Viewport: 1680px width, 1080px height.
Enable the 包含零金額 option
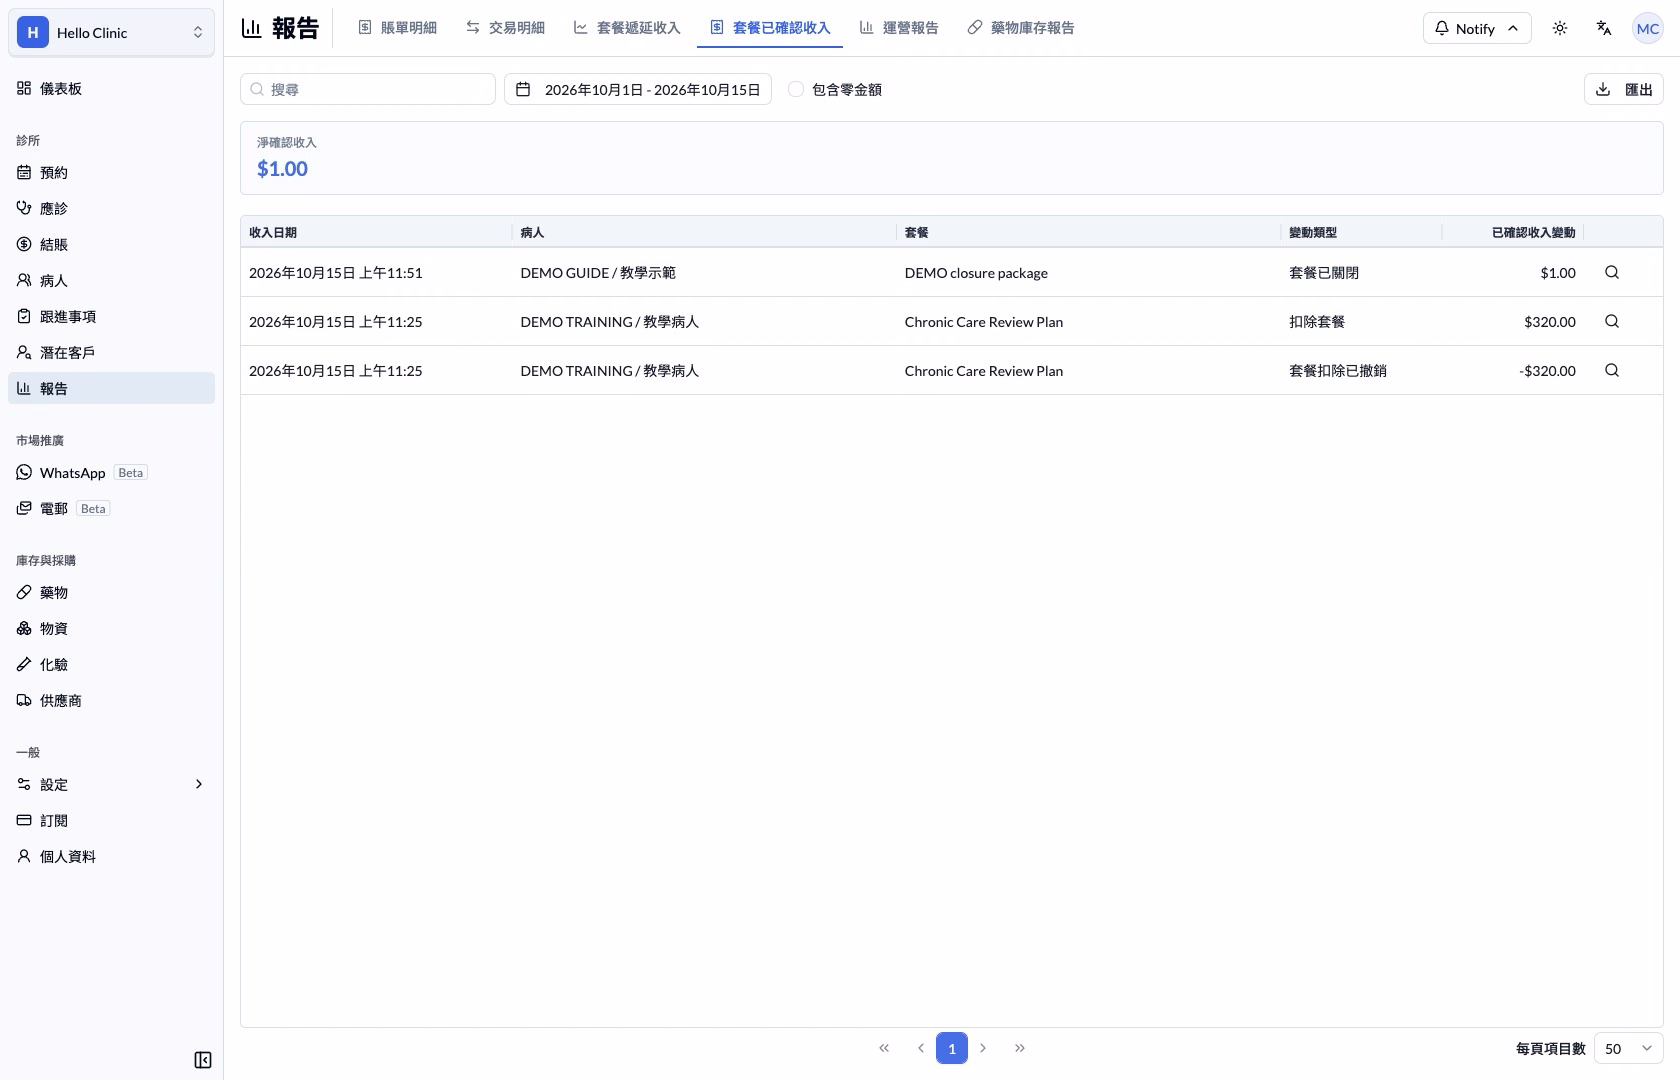click(796, 89)
